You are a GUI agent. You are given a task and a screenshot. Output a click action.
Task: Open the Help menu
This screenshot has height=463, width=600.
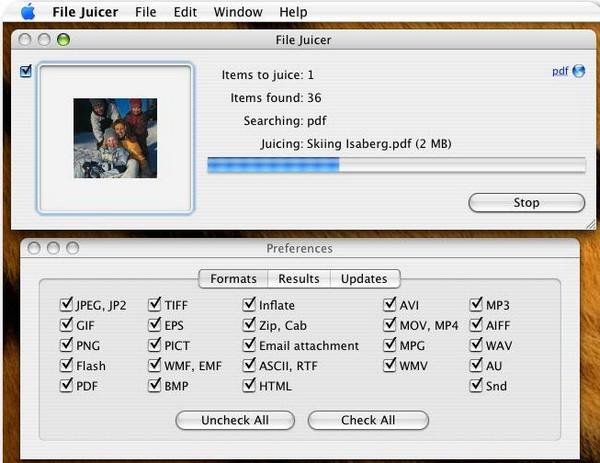(x=293, y=12)
